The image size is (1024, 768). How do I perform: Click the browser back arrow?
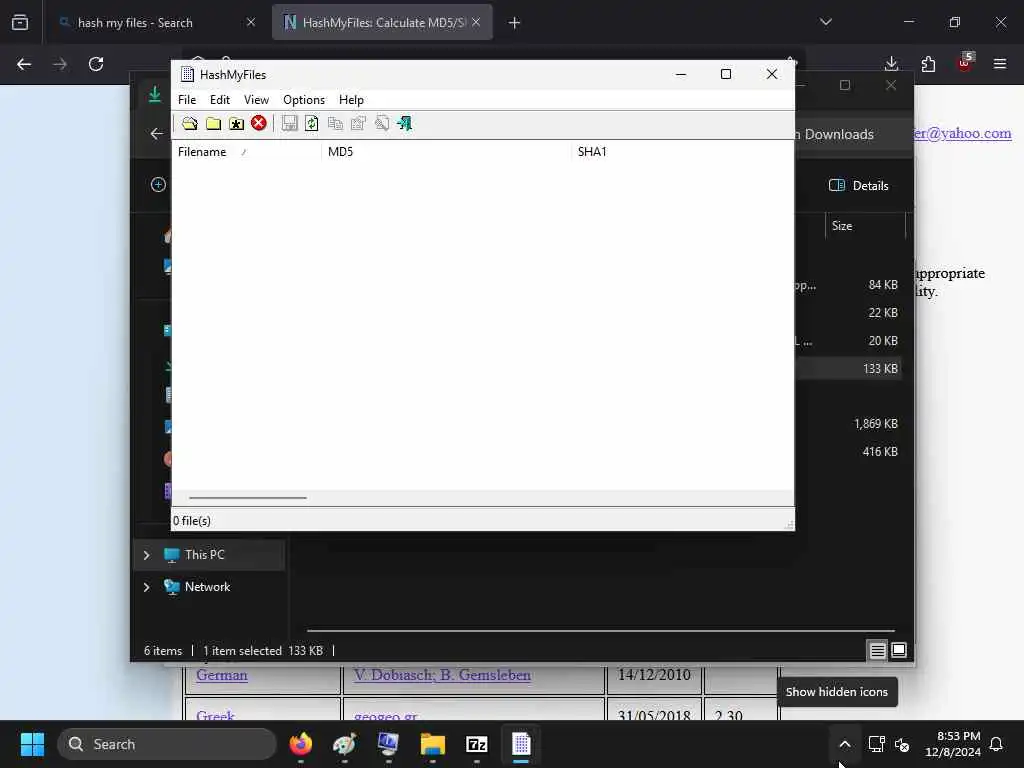click(24, 64)
